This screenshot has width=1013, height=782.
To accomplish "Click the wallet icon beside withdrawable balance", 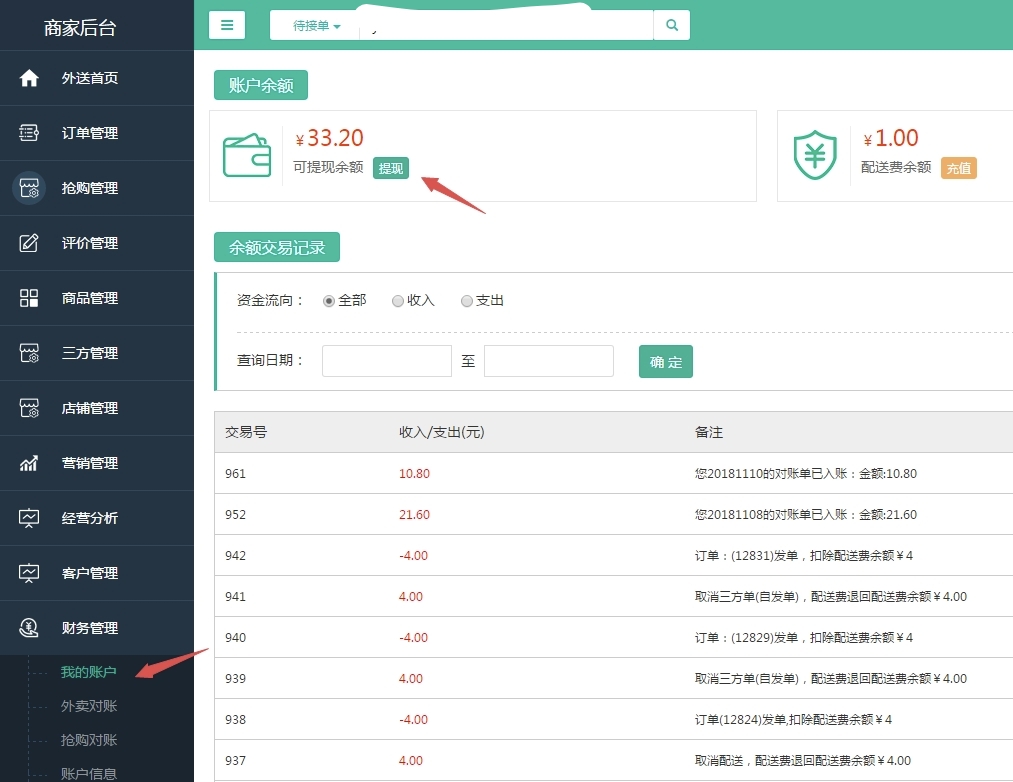I will 246,156.
